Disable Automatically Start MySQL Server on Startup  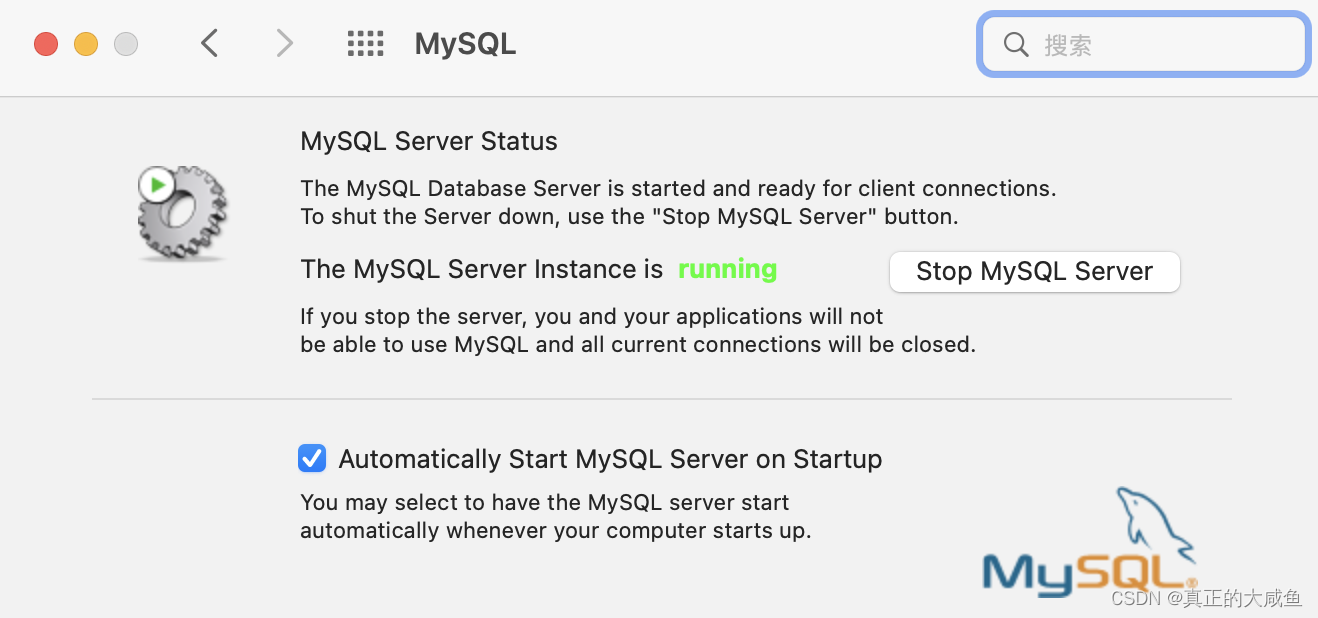coord(312,458)
